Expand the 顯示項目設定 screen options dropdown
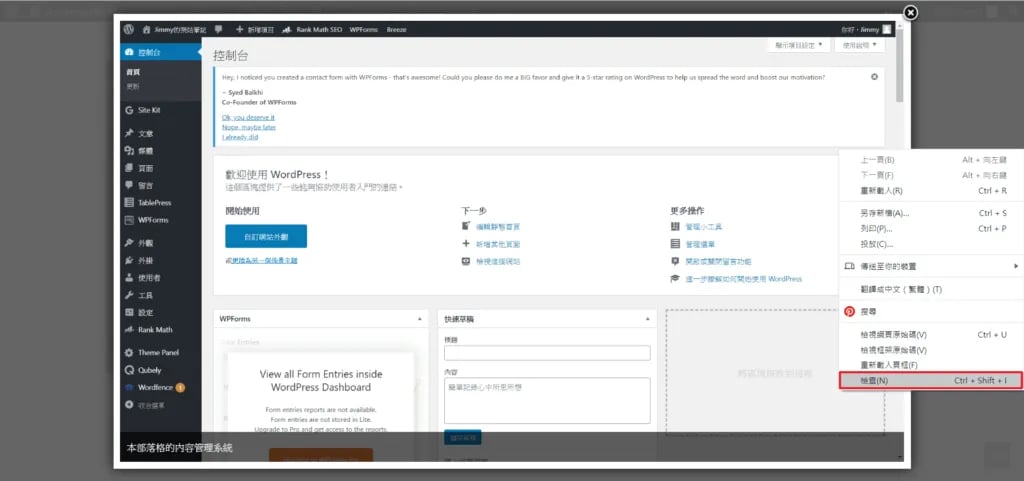The image size is (1024, 481). pyautogui.click(x=798, y=46)
